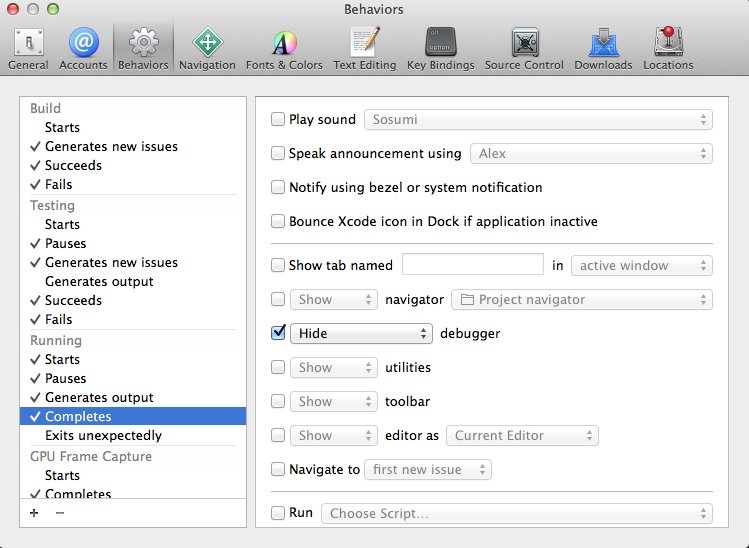This screenshot has height=548, width=749.
Task: Select Running Generates output behavior
Action: (x=133, y=398)
